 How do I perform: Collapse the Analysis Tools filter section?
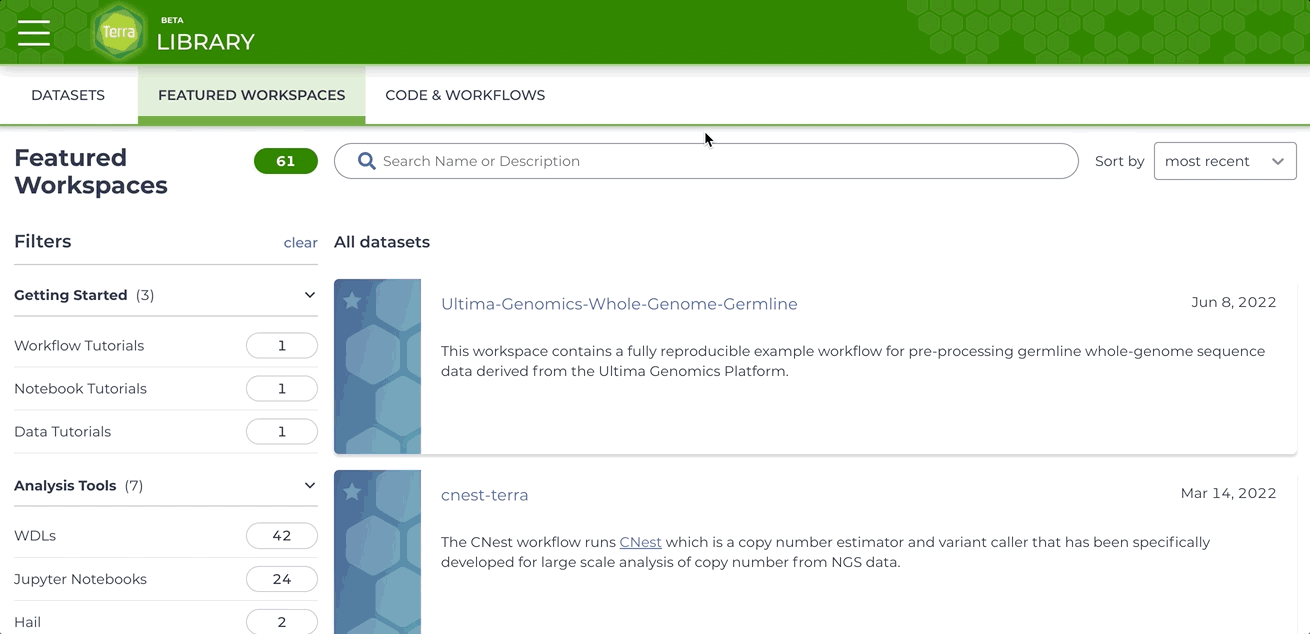(x=309, y=486)
